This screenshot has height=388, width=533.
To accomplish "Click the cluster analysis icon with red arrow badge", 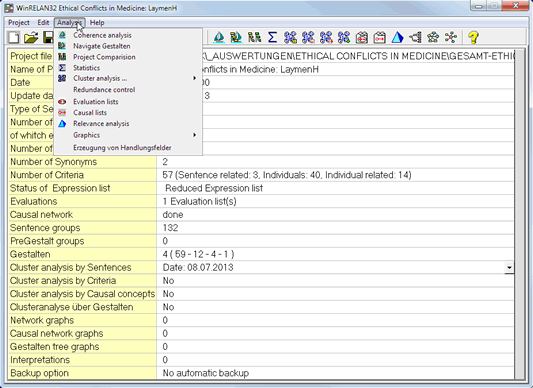I will coord(326,37).
